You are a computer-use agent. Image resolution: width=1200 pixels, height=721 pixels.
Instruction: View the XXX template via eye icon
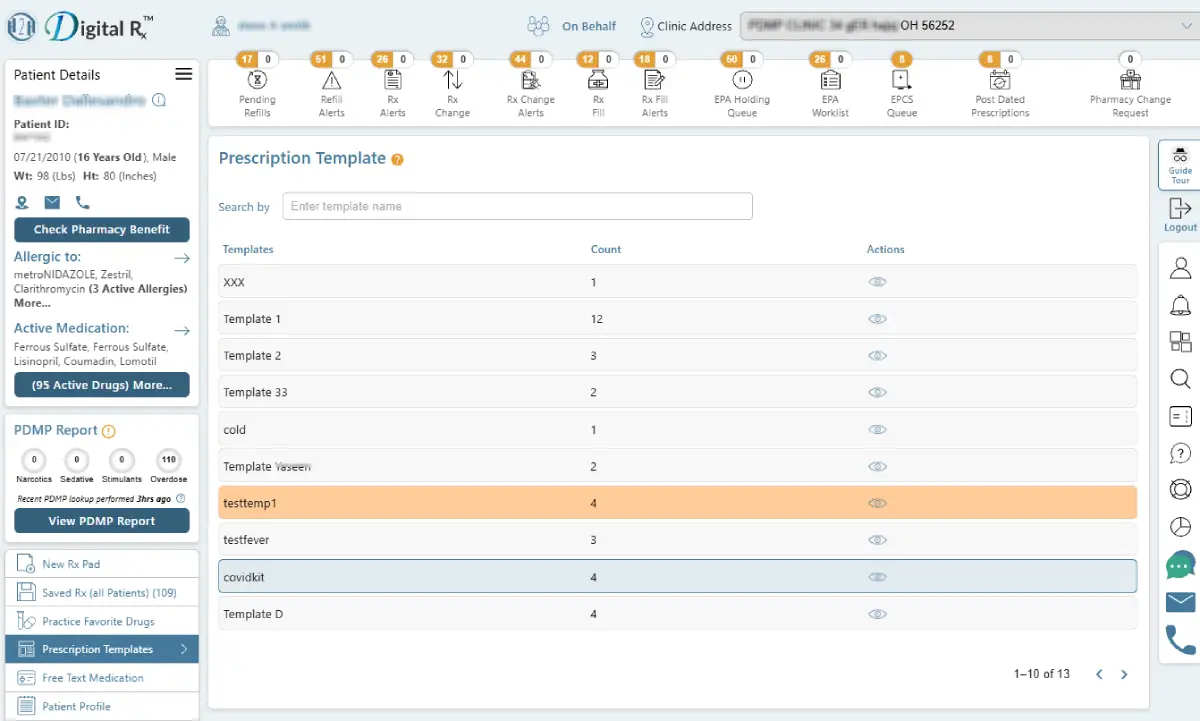[x=877, y=282]
